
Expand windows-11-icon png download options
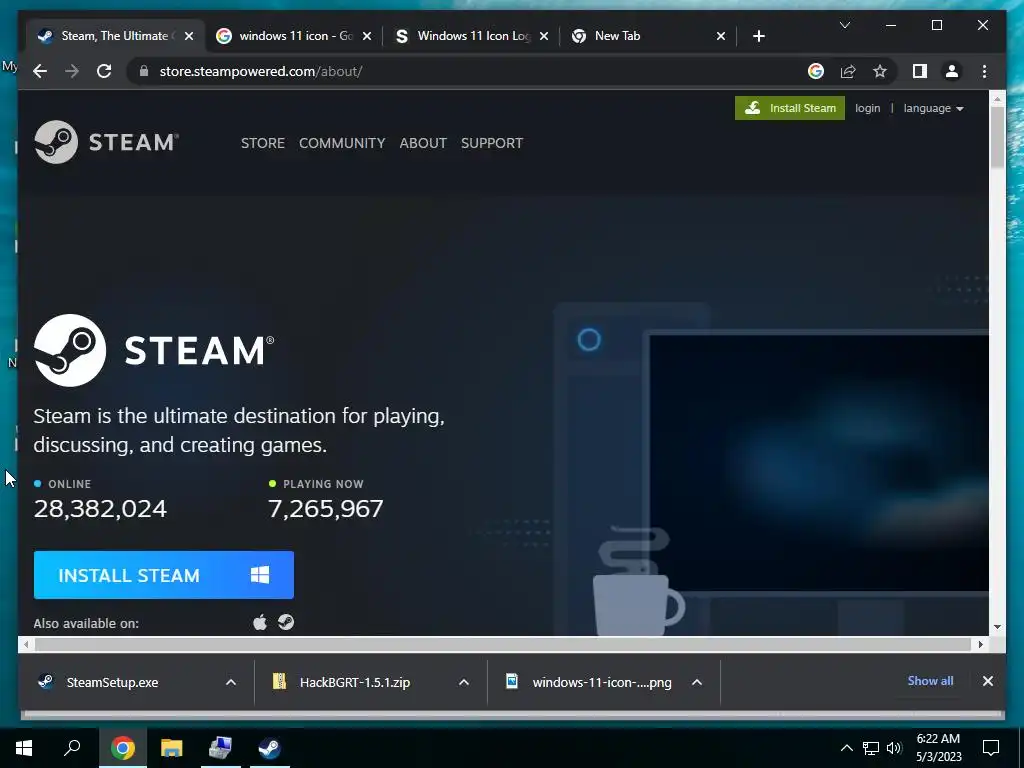click(697, 682)
